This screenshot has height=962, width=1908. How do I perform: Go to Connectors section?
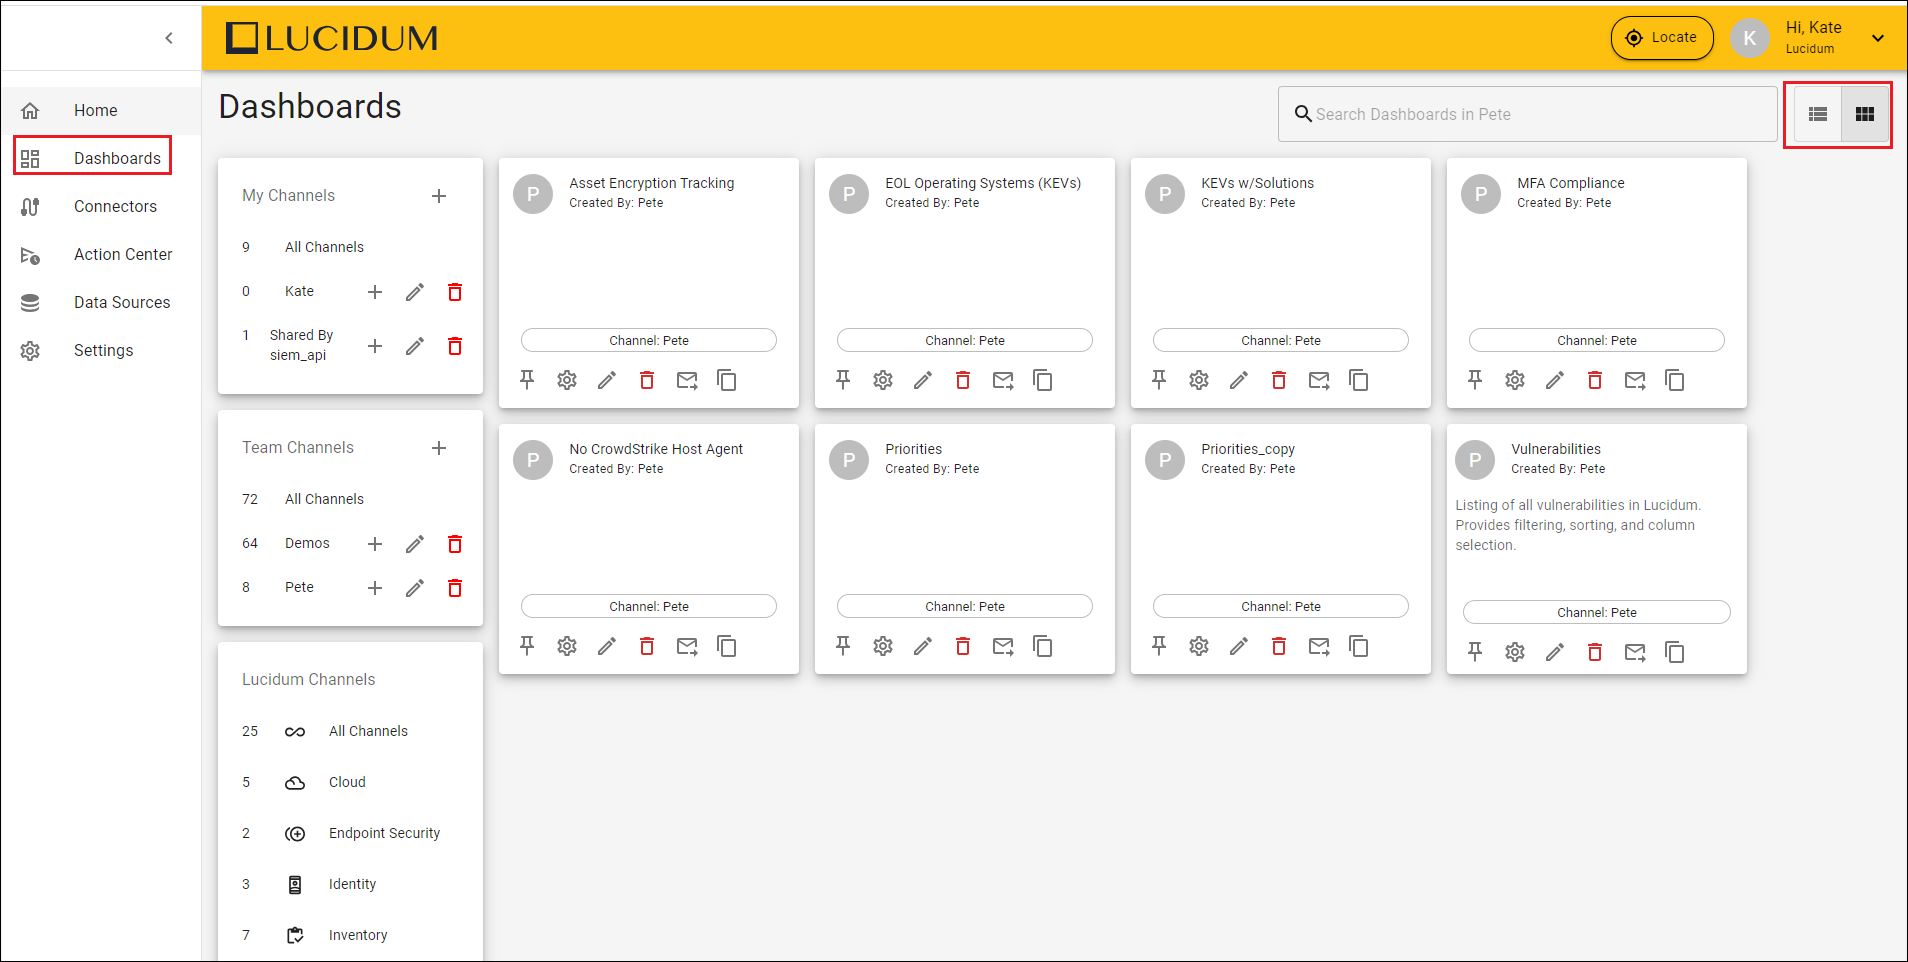115,206
